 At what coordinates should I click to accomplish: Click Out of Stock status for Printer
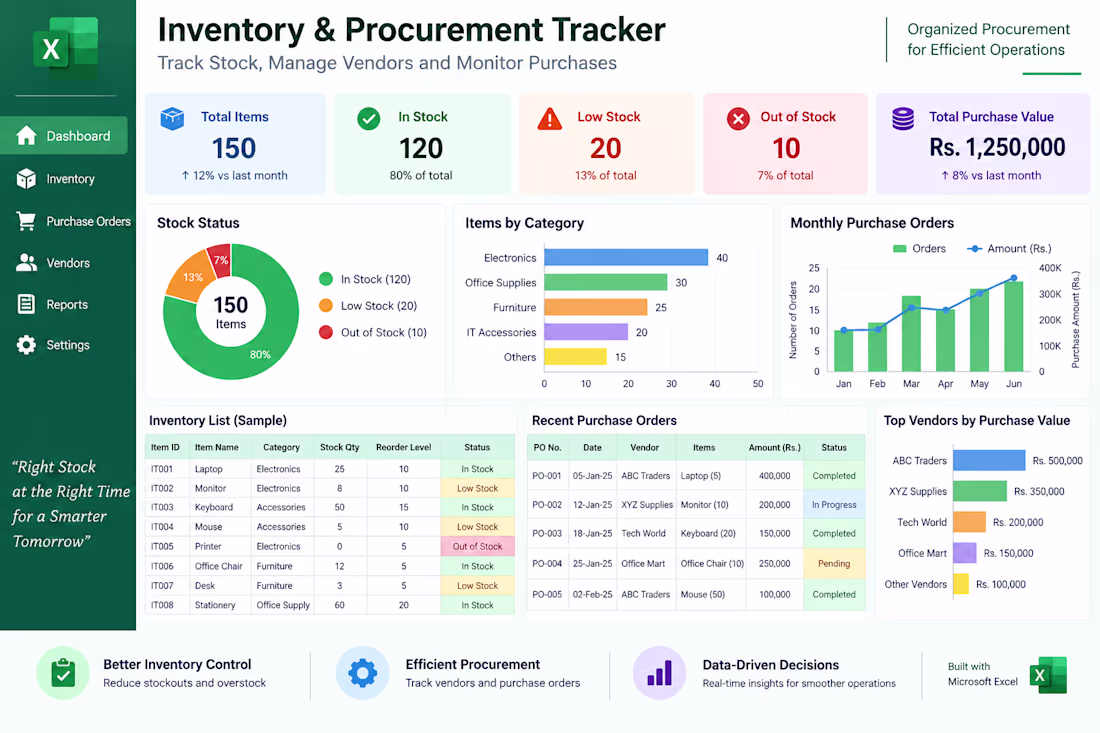click(x=477, y=546)
